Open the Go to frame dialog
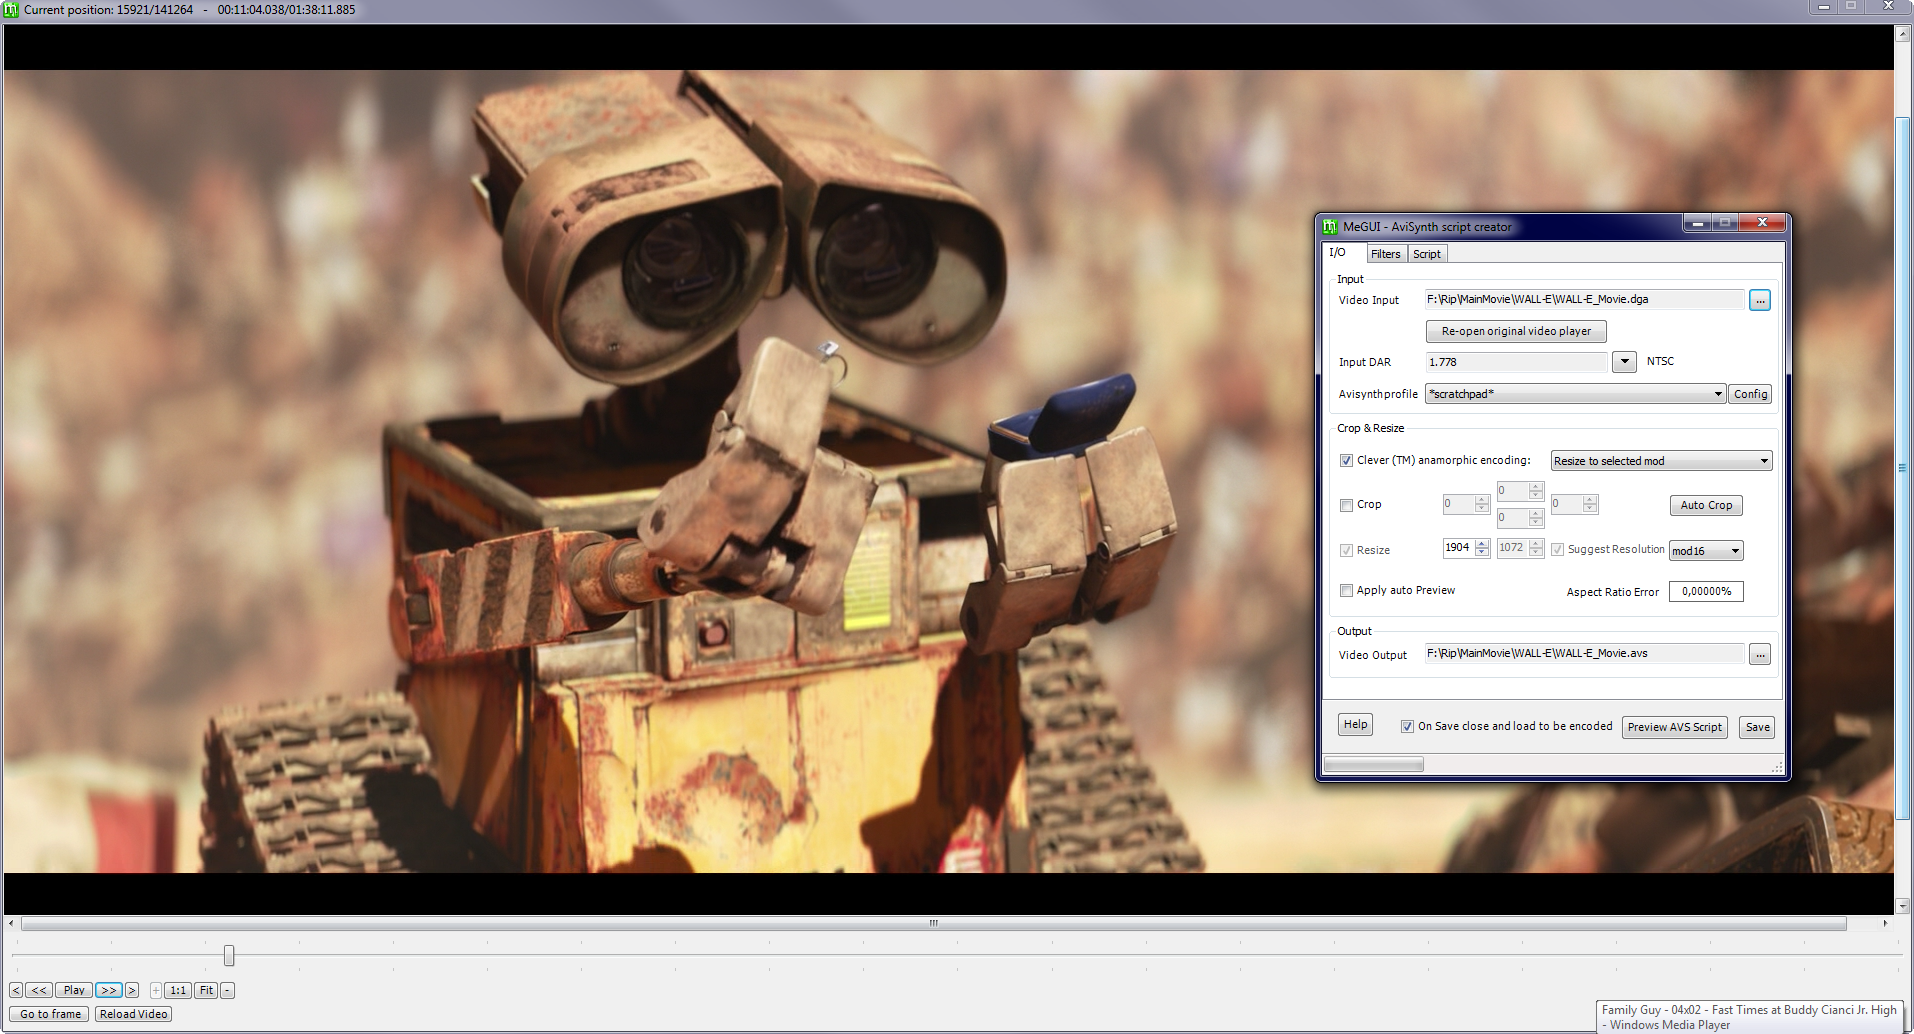 click(x=51, y=1014)
